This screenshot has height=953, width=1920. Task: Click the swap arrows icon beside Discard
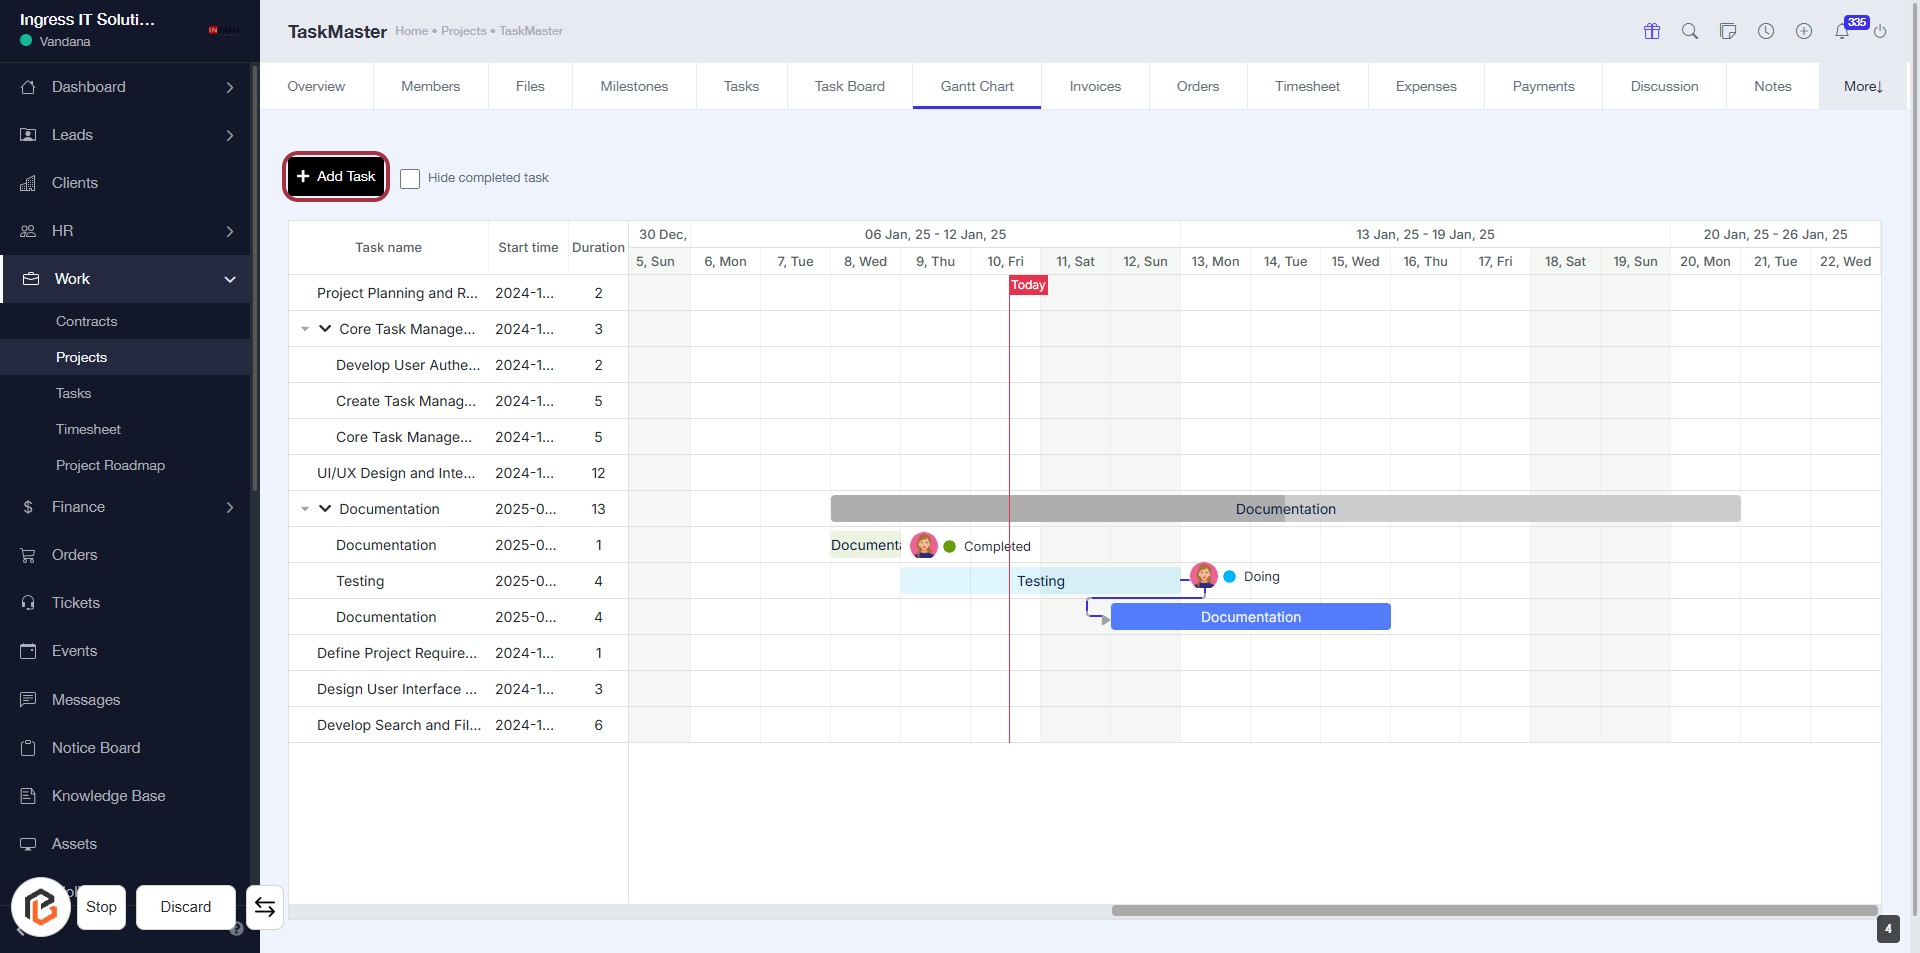click(265, 907)
